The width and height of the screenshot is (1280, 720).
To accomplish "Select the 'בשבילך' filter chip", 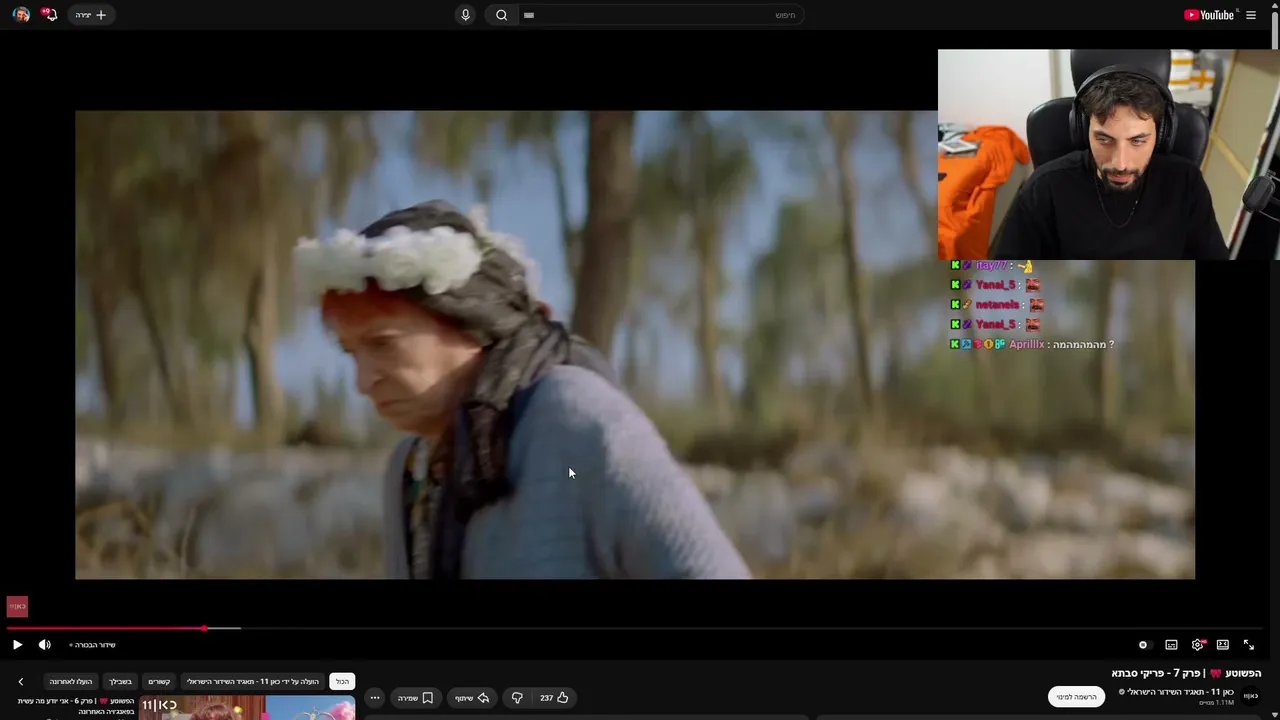I will pyautogui.click(x=120, y=682).
